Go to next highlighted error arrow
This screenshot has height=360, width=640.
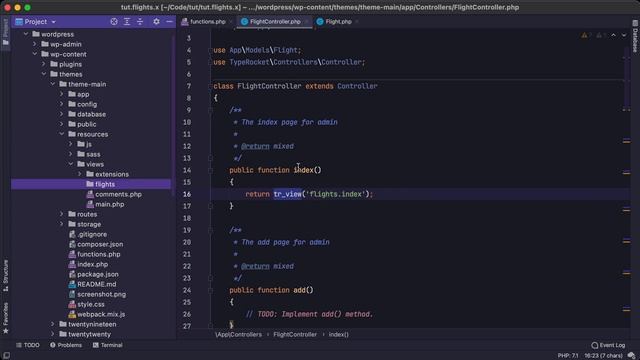[624, 36]
